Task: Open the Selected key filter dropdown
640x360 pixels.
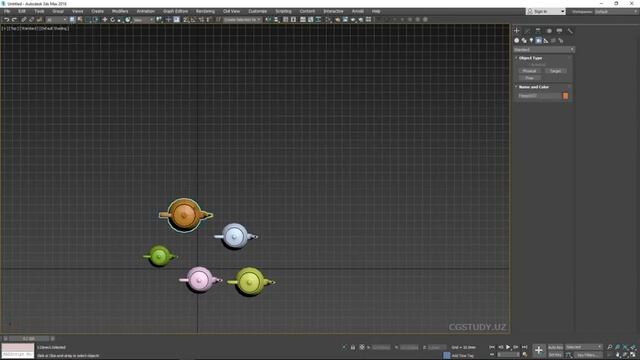Action: pos(584,347)
